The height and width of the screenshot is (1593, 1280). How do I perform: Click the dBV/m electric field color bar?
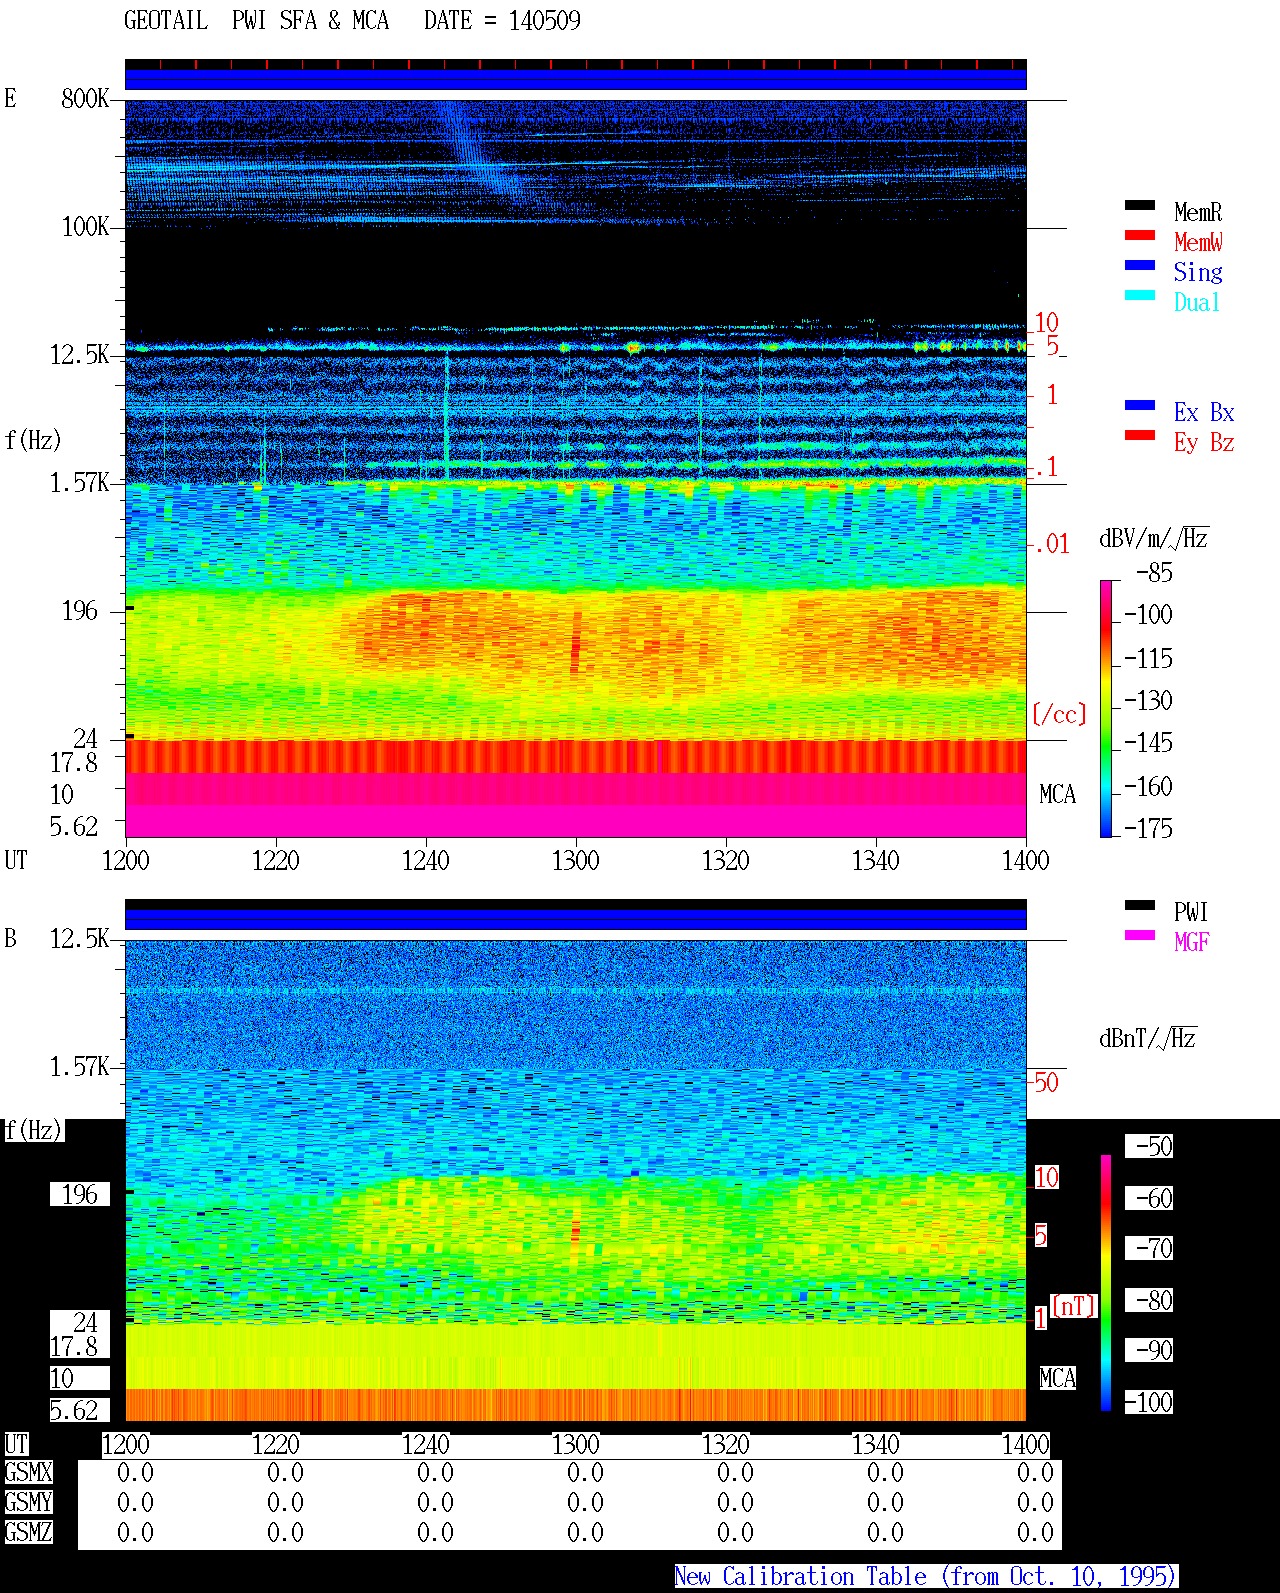(x=1106, y=708)
